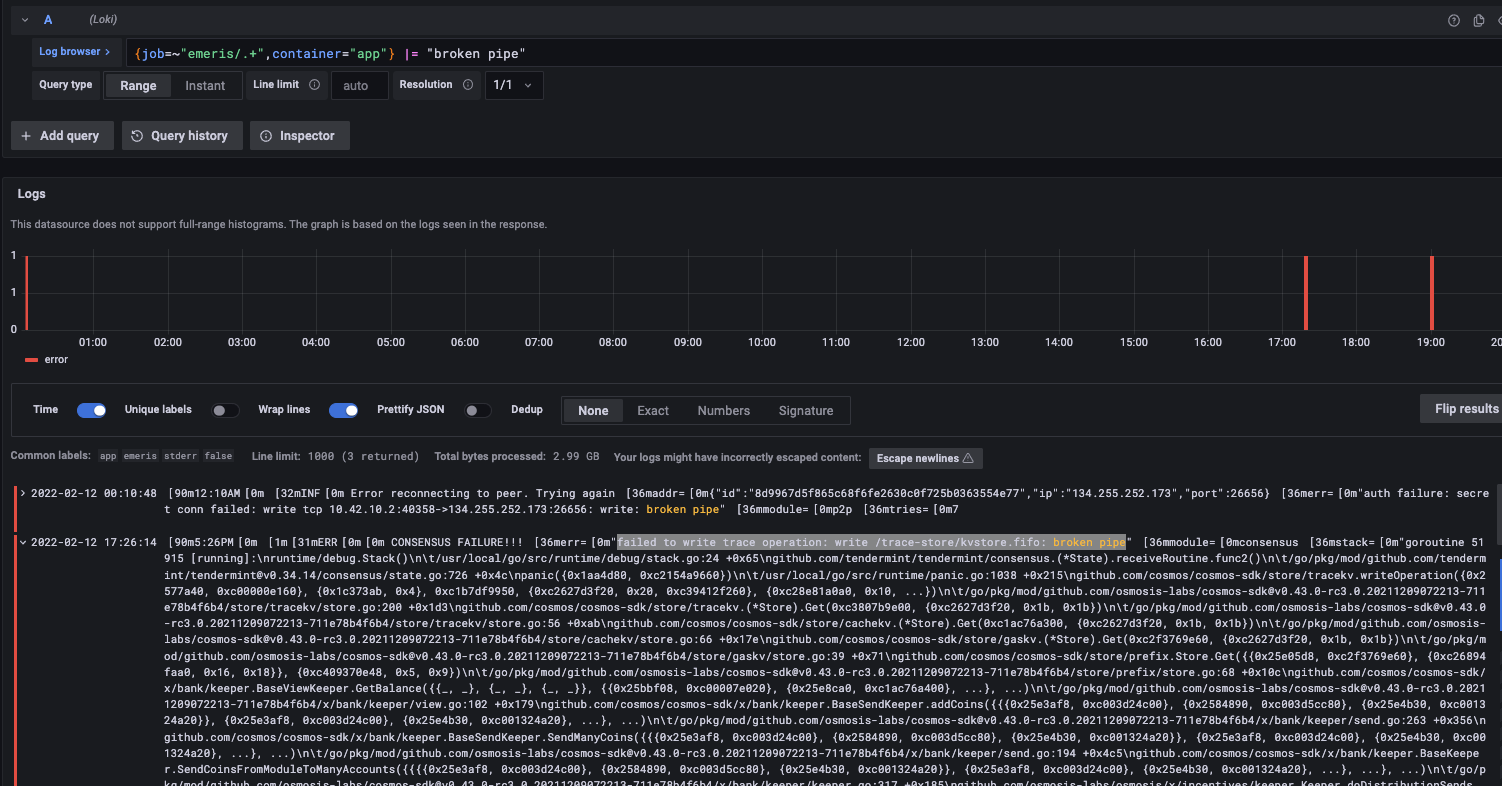The image size is (1502, 786).
Task: Duplicate query A using the copy icon
Action: click(x=1479, y=20)
